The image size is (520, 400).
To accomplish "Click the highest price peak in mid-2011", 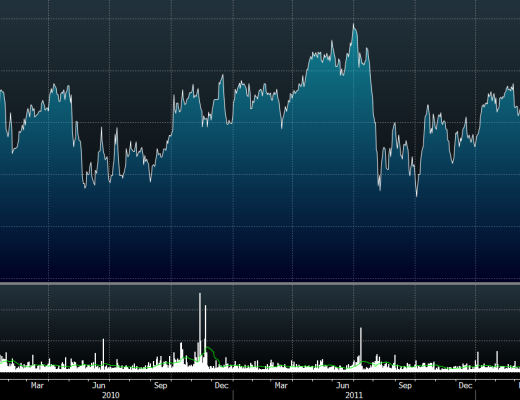I will pyautogui.click(x=354, y=25).
